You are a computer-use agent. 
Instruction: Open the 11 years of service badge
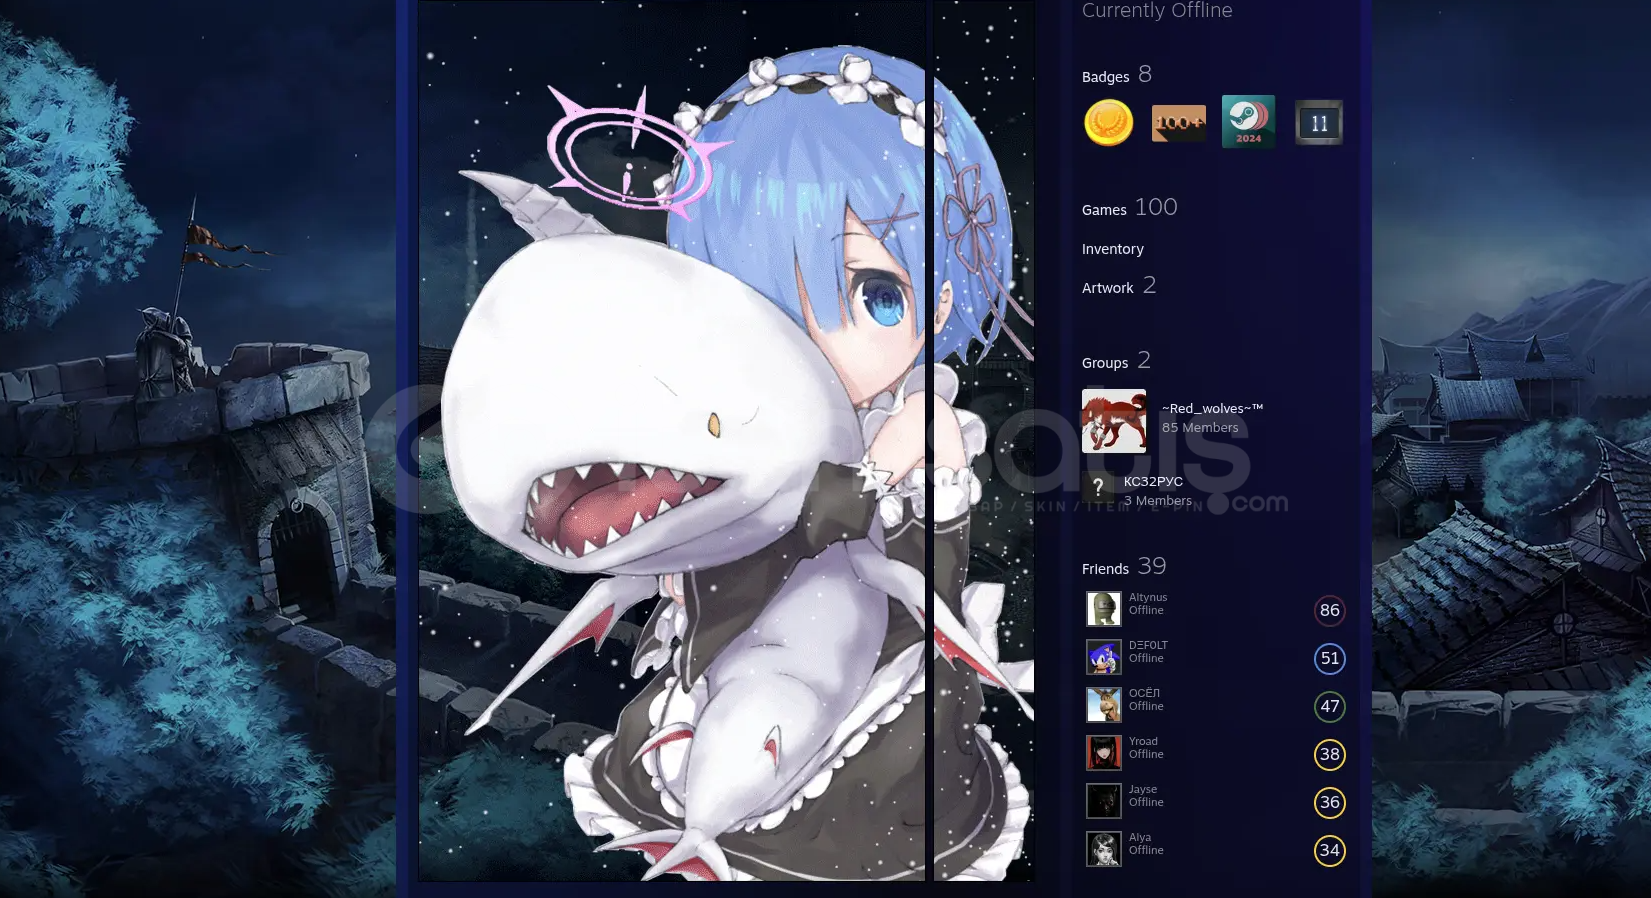tap(1319, 123)
